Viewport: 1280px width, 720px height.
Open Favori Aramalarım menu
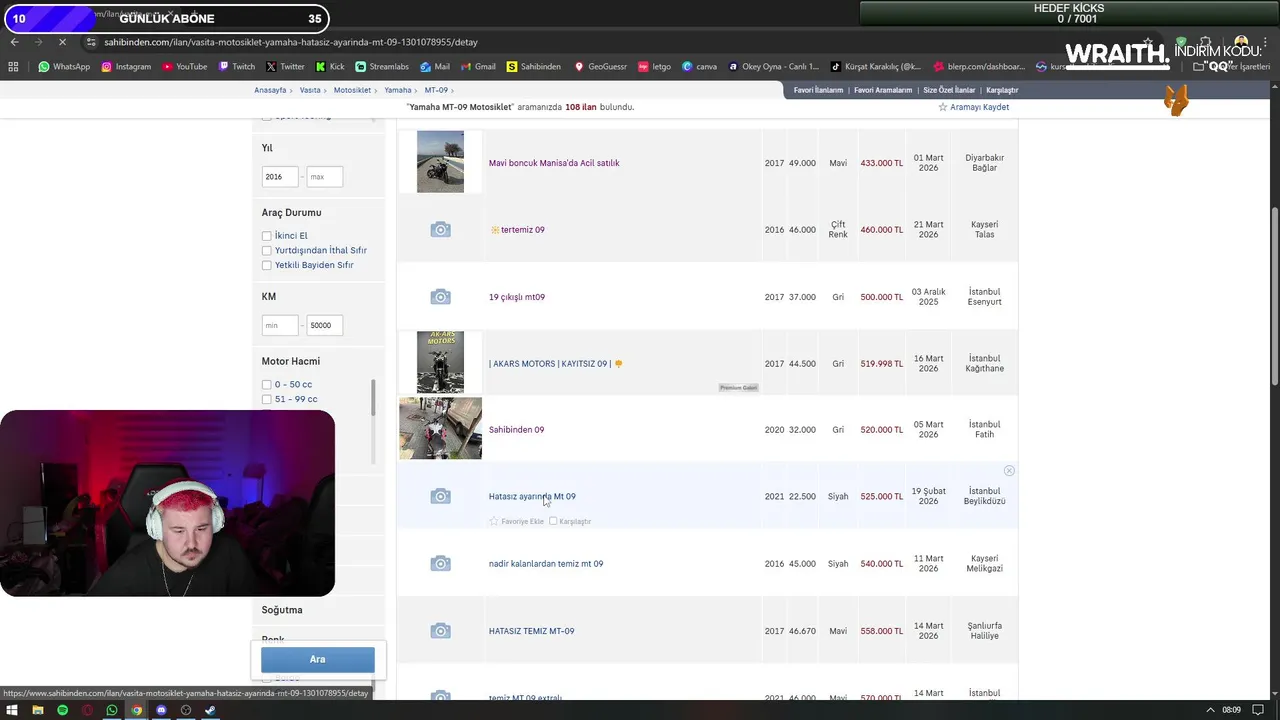pos(883,90)
